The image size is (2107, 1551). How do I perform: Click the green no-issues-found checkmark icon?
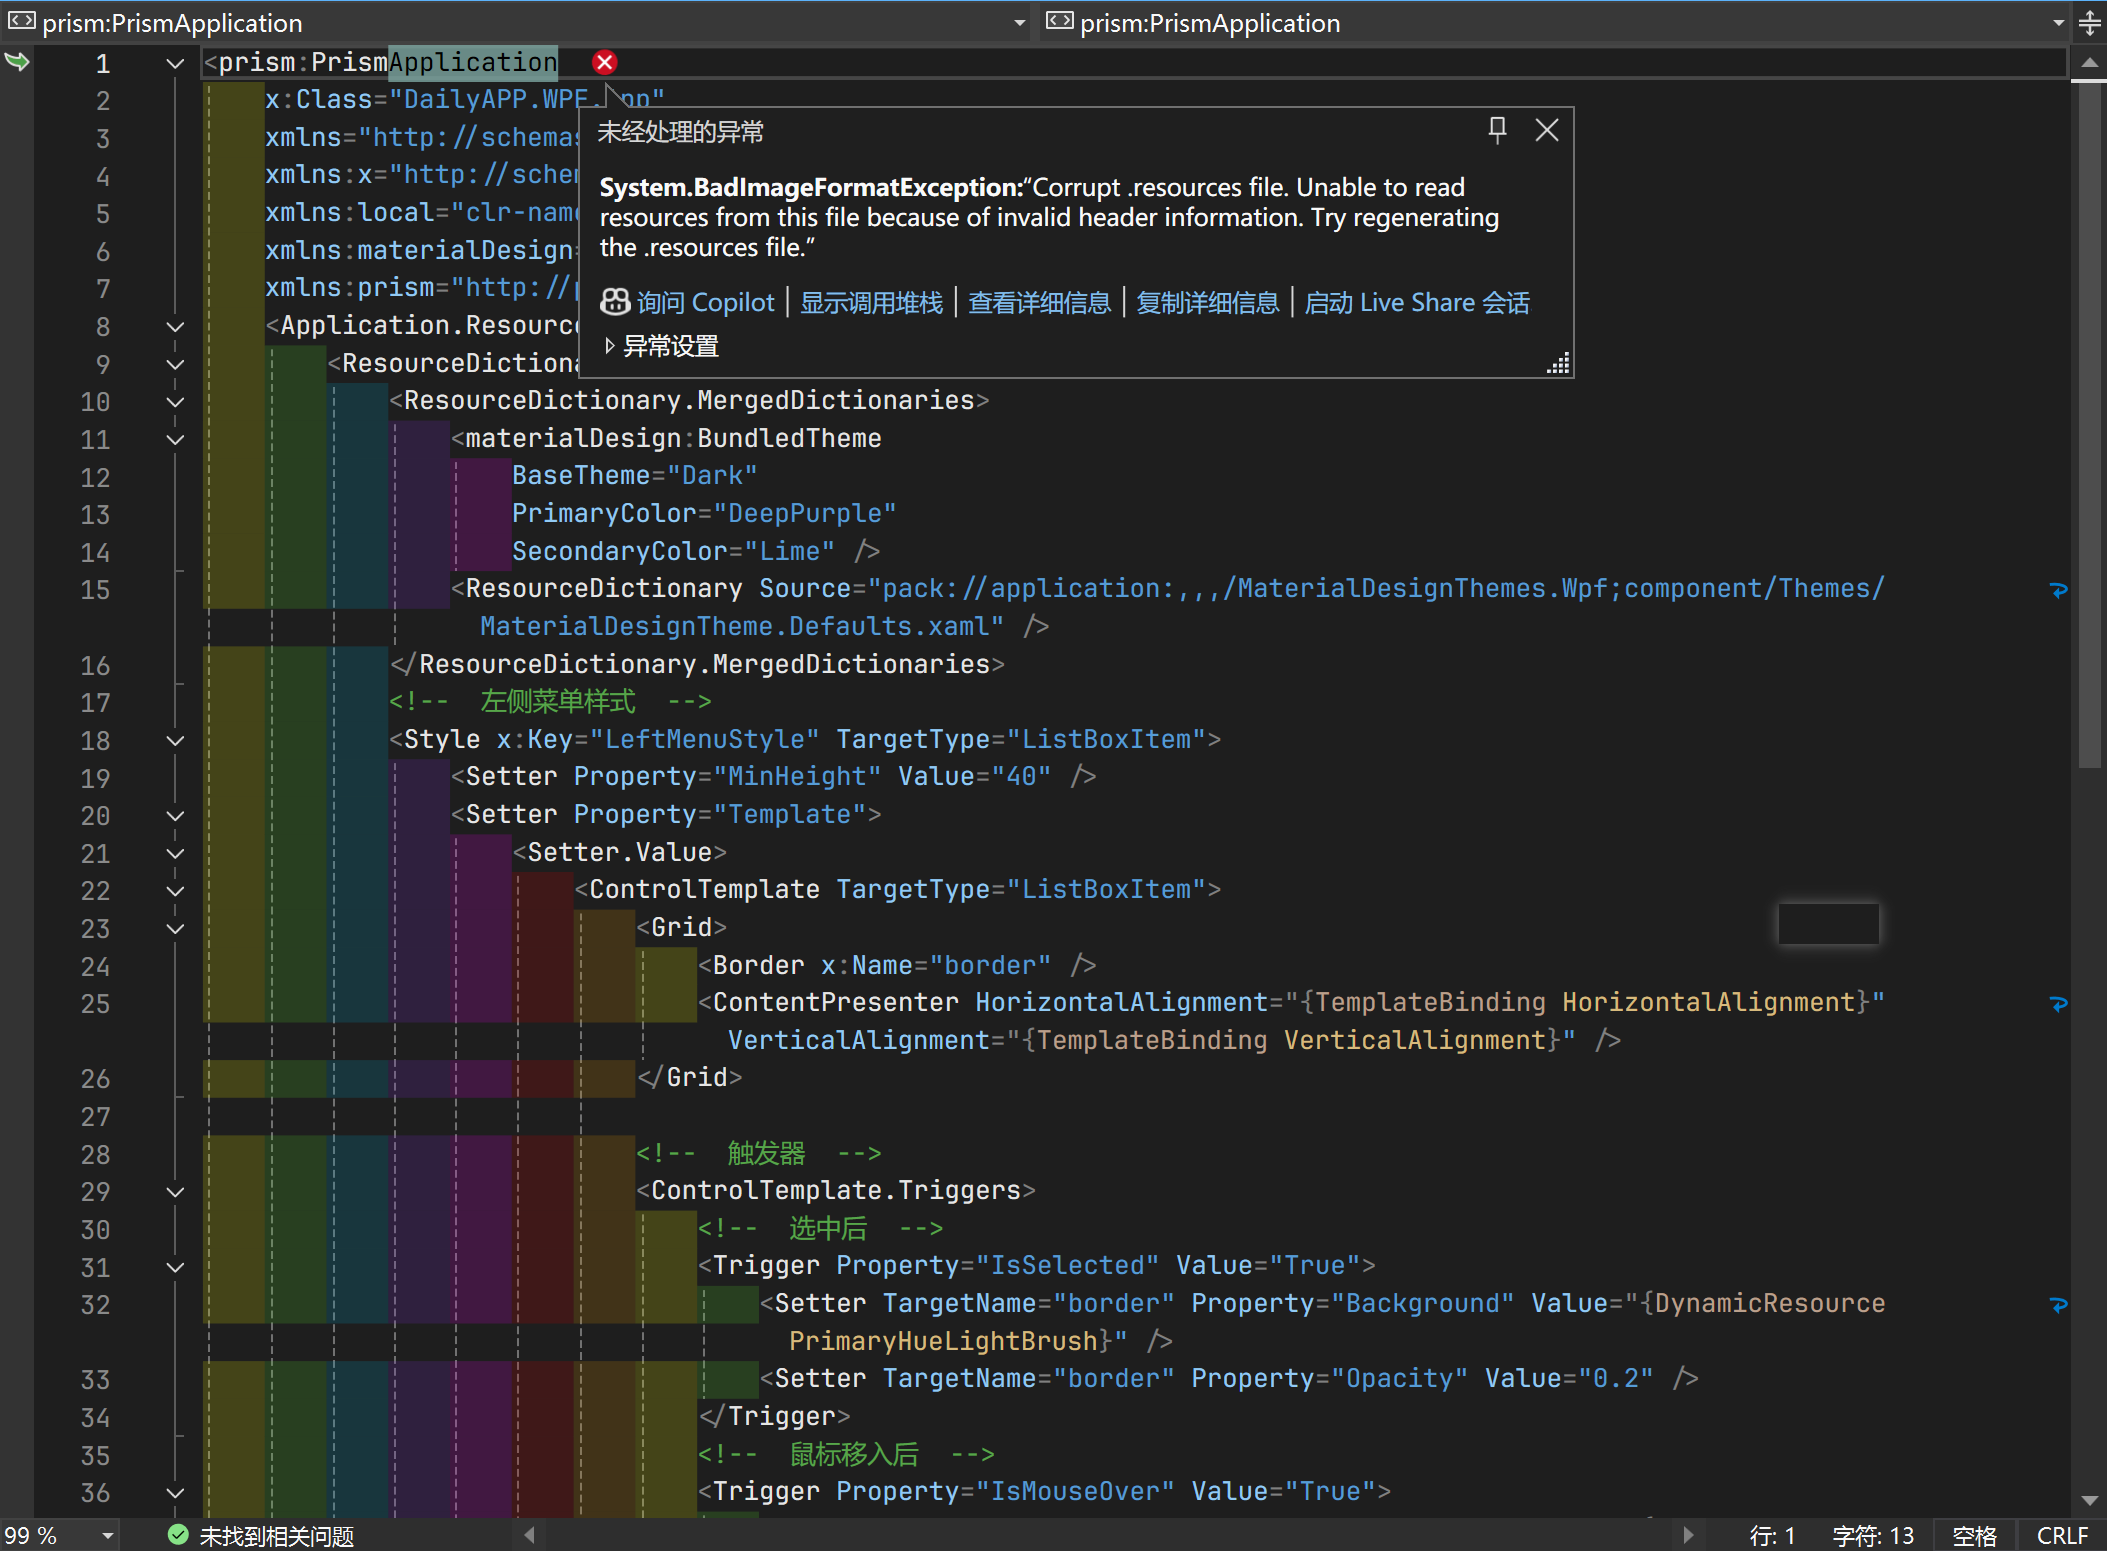[x=178, y=1535]
